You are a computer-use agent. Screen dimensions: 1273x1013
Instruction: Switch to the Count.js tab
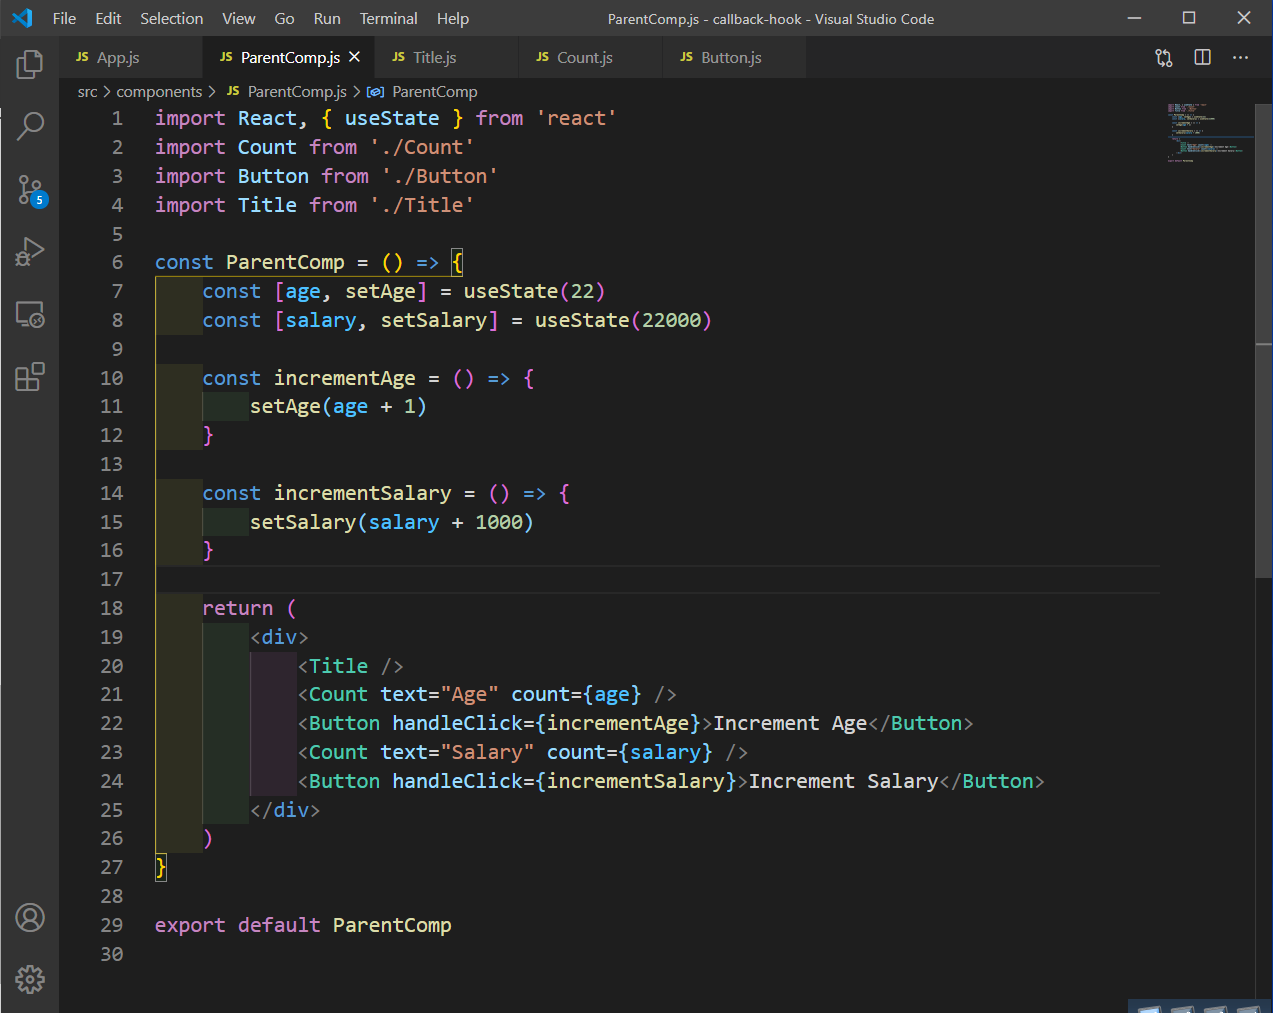coord(590,57)
